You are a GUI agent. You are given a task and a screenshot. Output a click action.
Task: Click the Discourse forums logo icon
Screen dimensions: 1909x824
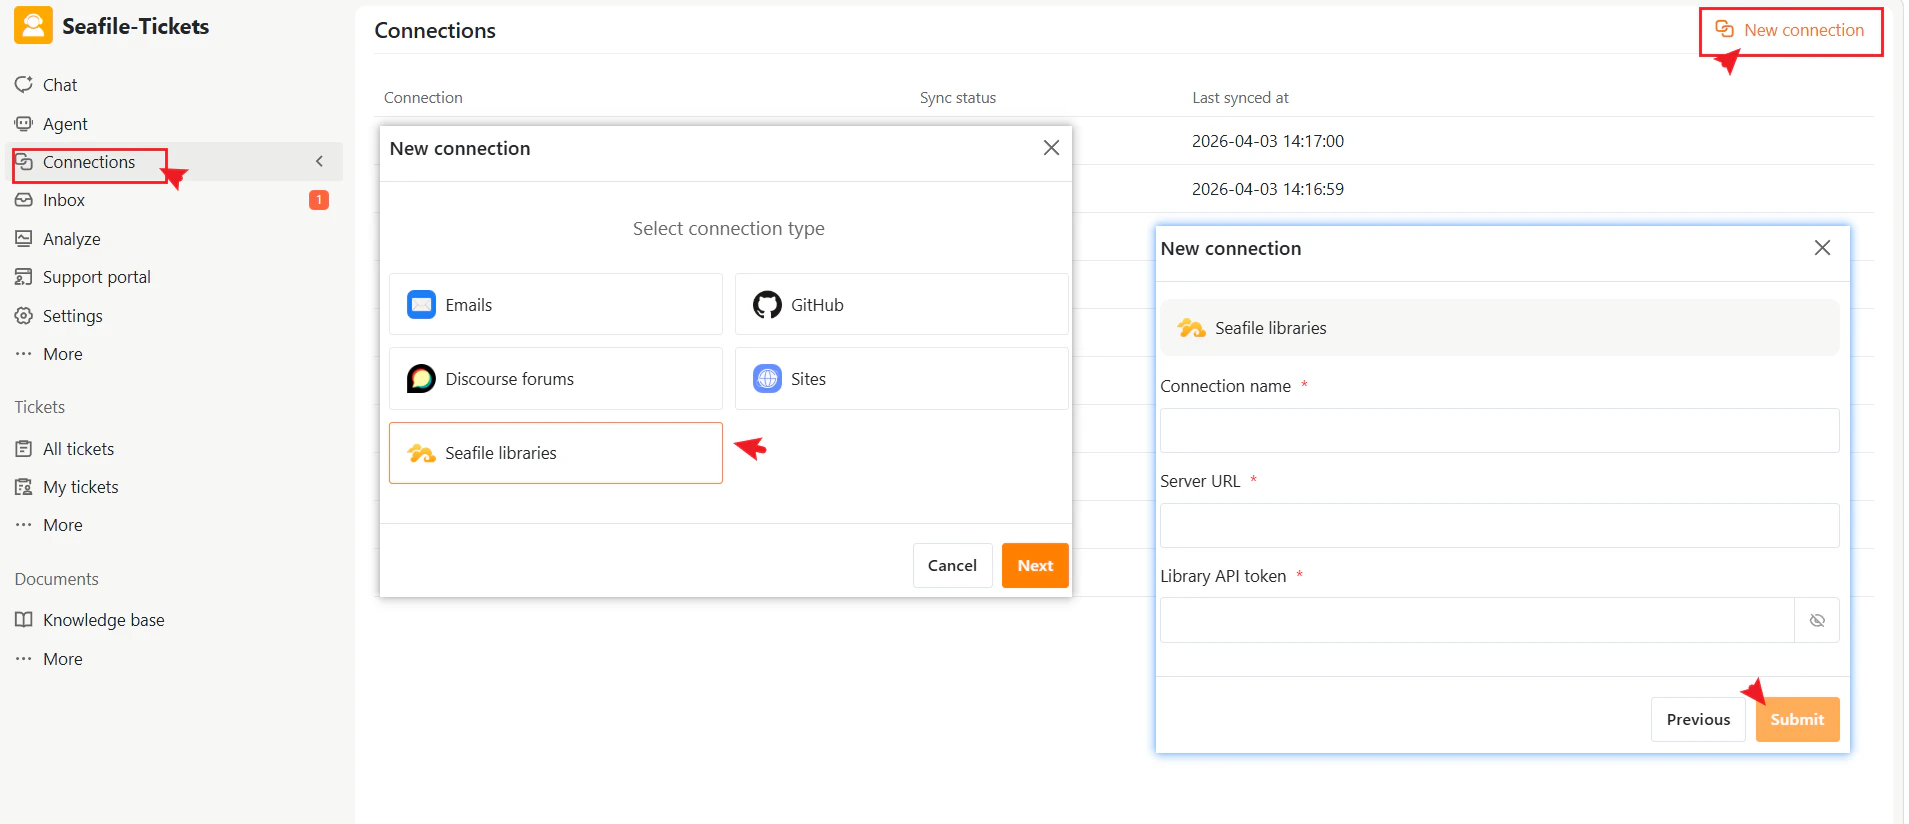(421, 378)
